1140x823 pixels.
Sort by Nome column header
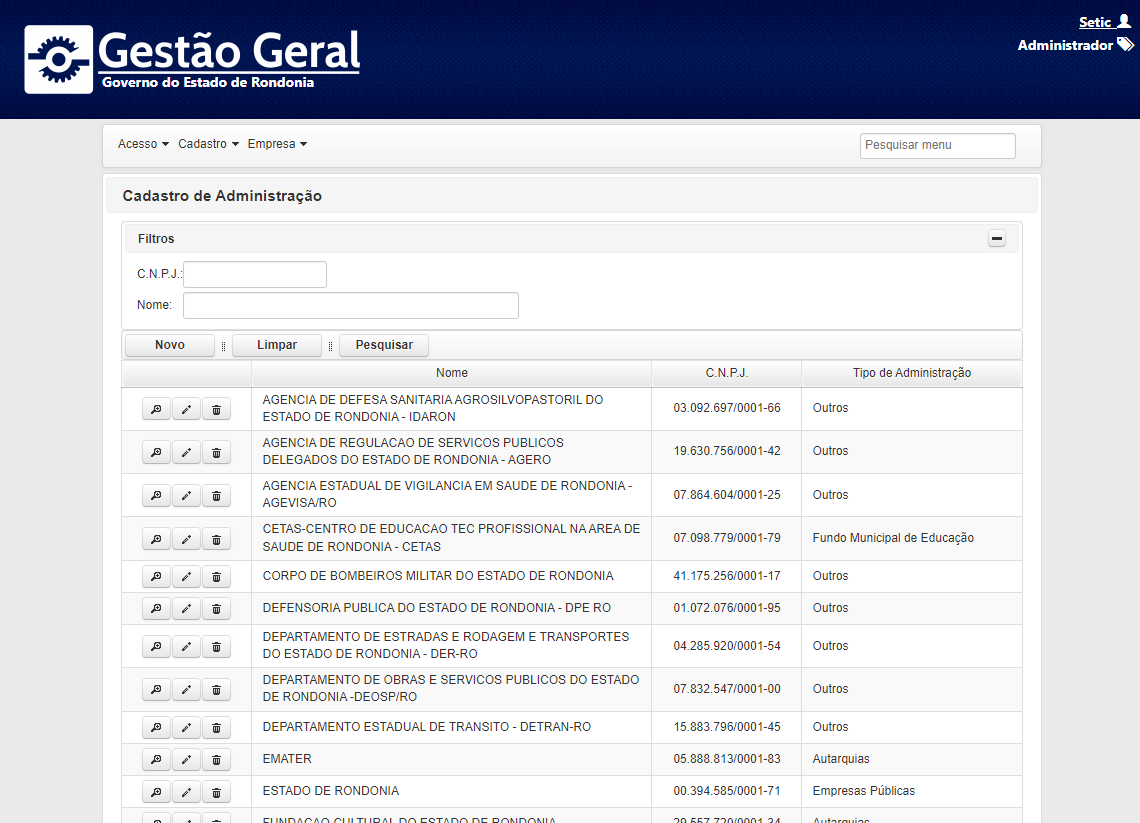pos(451,373)
